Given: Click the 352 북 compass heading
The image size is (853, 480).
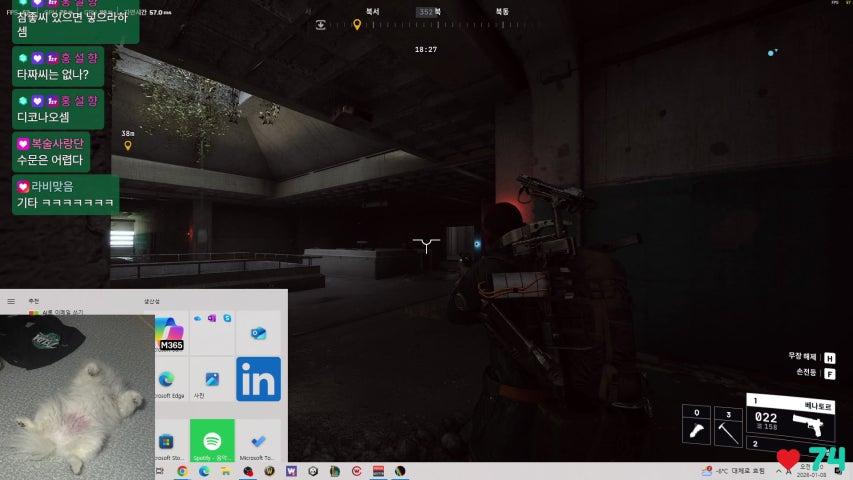Looking at the screenshot, I should (x=429, y=11).
